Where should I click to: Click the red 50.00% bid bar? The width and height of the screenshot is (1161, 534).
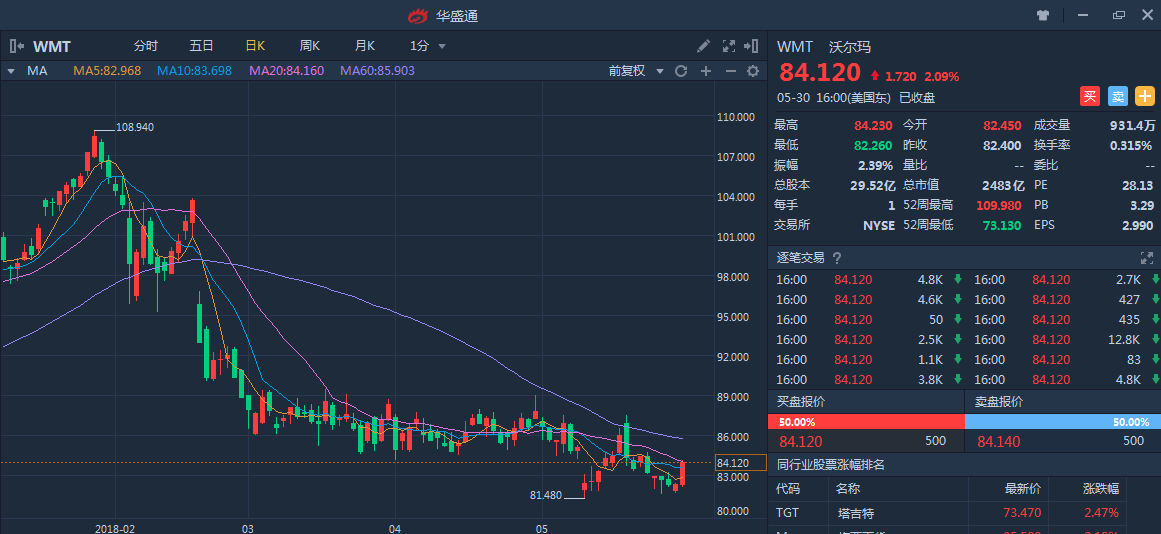click(866, 421)
